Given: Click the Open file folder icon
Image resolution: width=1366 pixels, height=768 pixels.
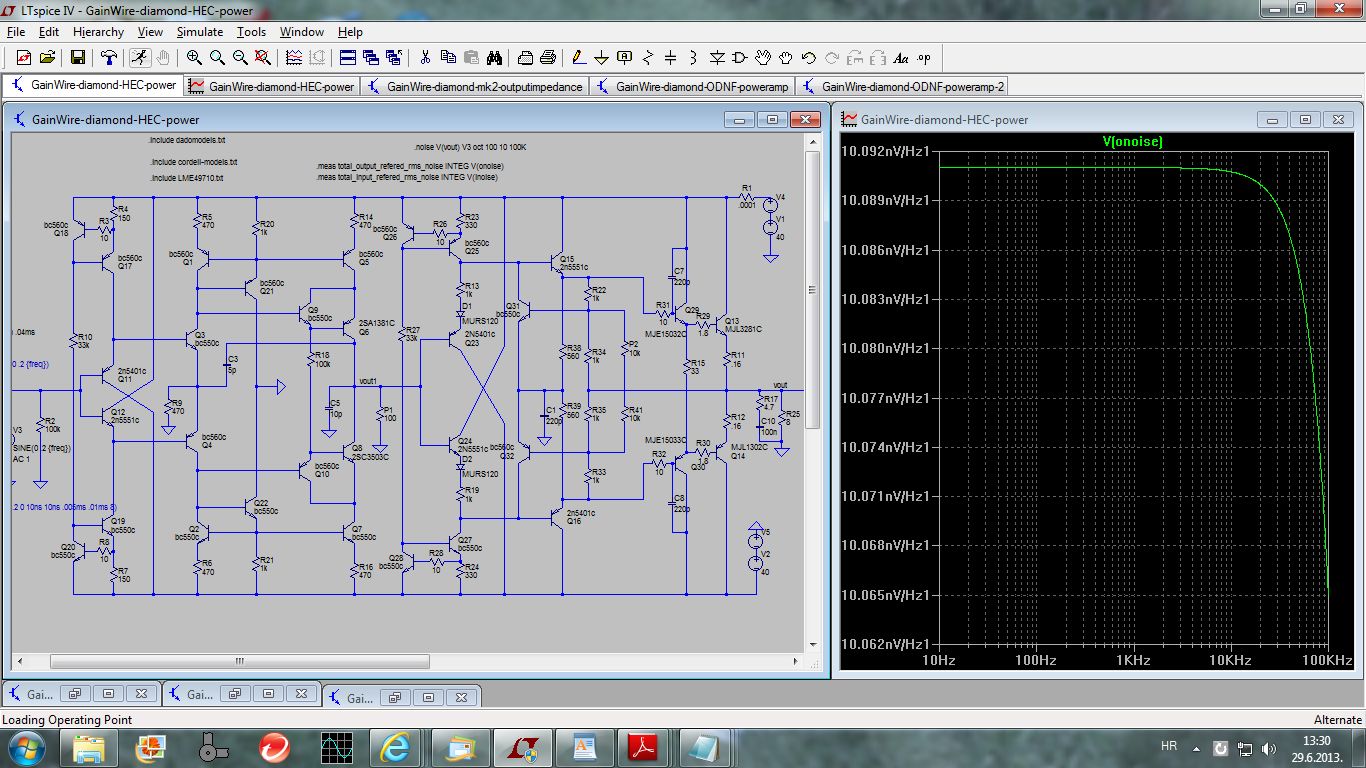Looking at the screenshot, I should (x=47, y=57).
